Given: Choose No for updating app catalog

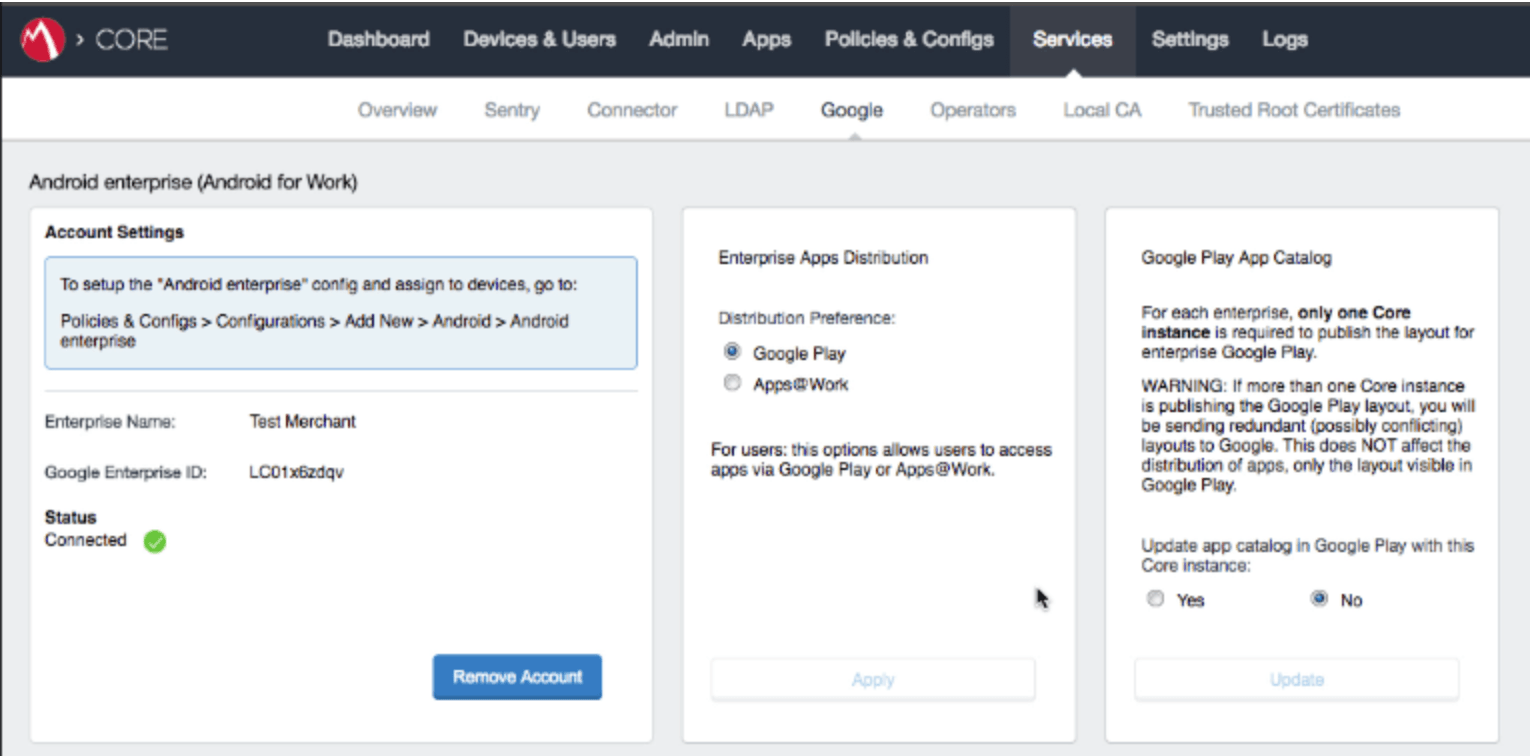Looking at the screenshot, I should pyautogui.click(x=1320, y=599).
